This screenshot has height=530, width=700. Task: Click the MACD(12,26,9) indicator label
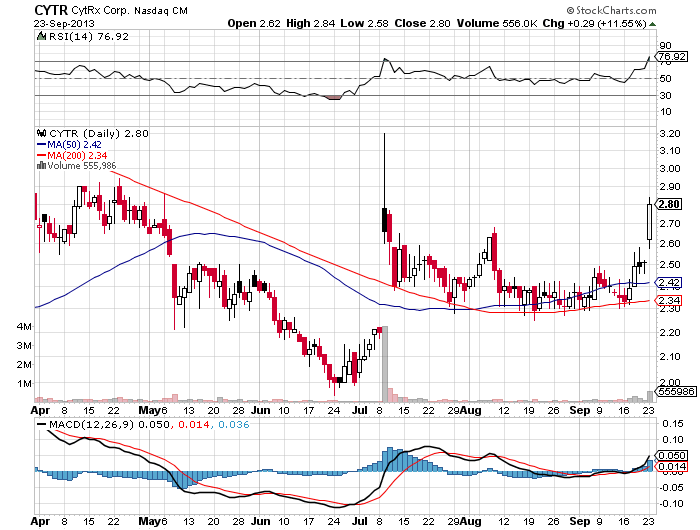pyautogui.click(x=91, y=424)
